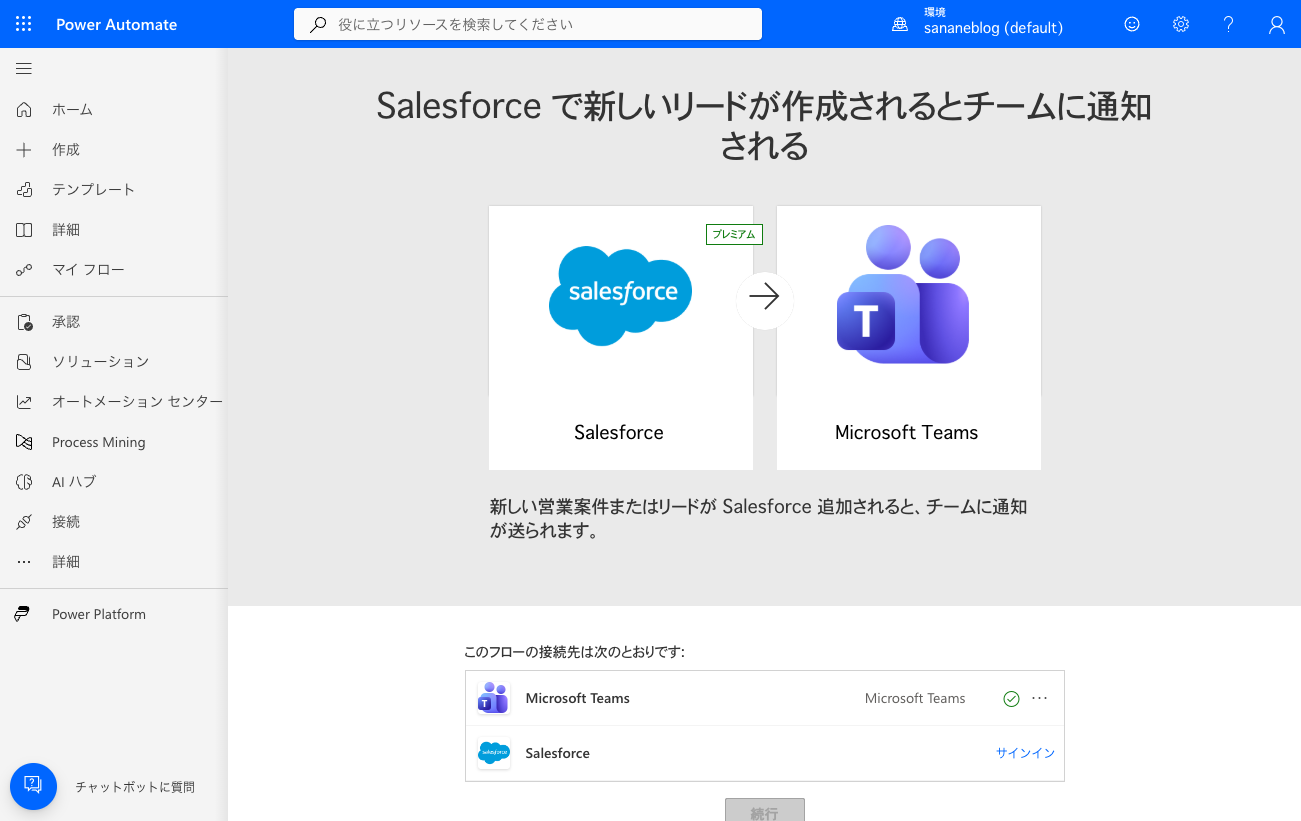This screenshot has width=1301, height=821.
Task: Click the arrow between connector cards
Action: tap(765, 300)
